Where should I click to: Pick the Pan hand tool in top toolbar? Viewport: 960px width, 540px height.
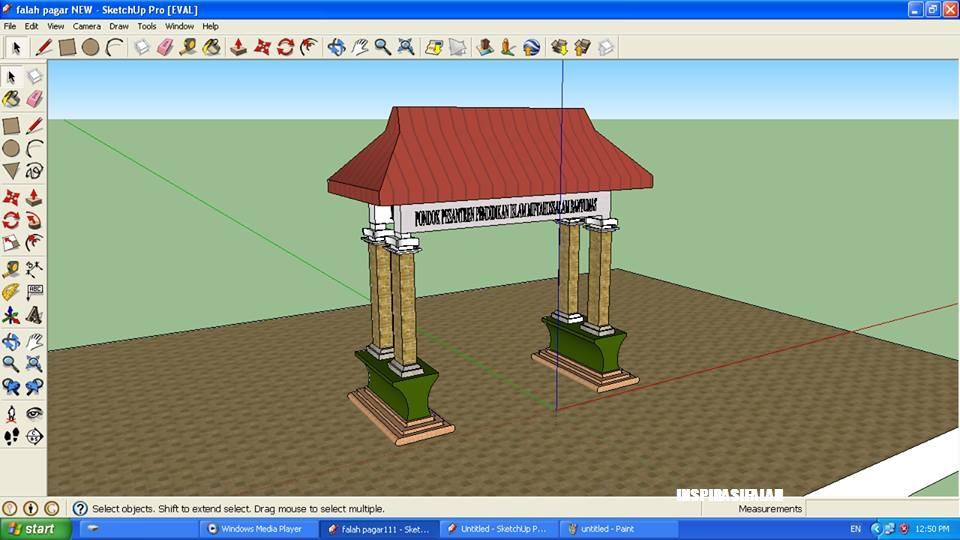pos(359,47)
